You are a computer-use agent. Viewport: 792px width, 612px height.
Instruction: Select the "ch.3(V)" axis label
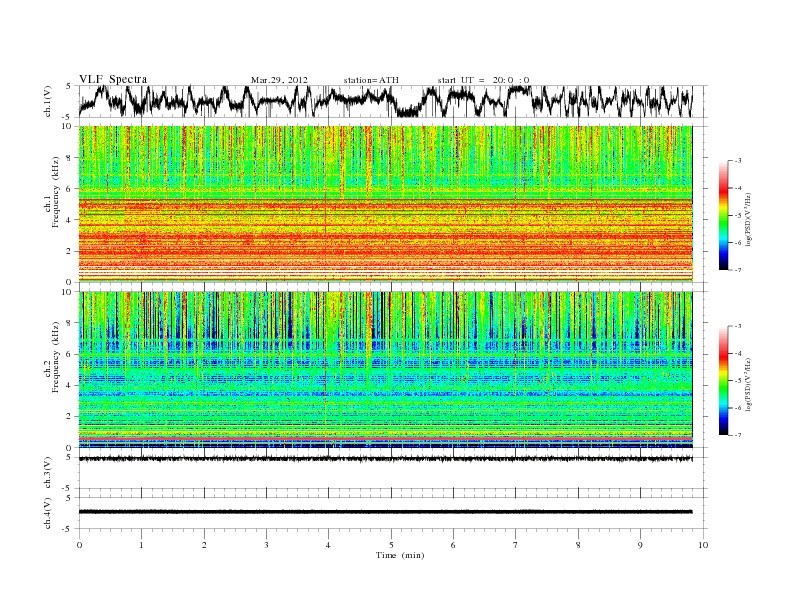click(48, 473)
